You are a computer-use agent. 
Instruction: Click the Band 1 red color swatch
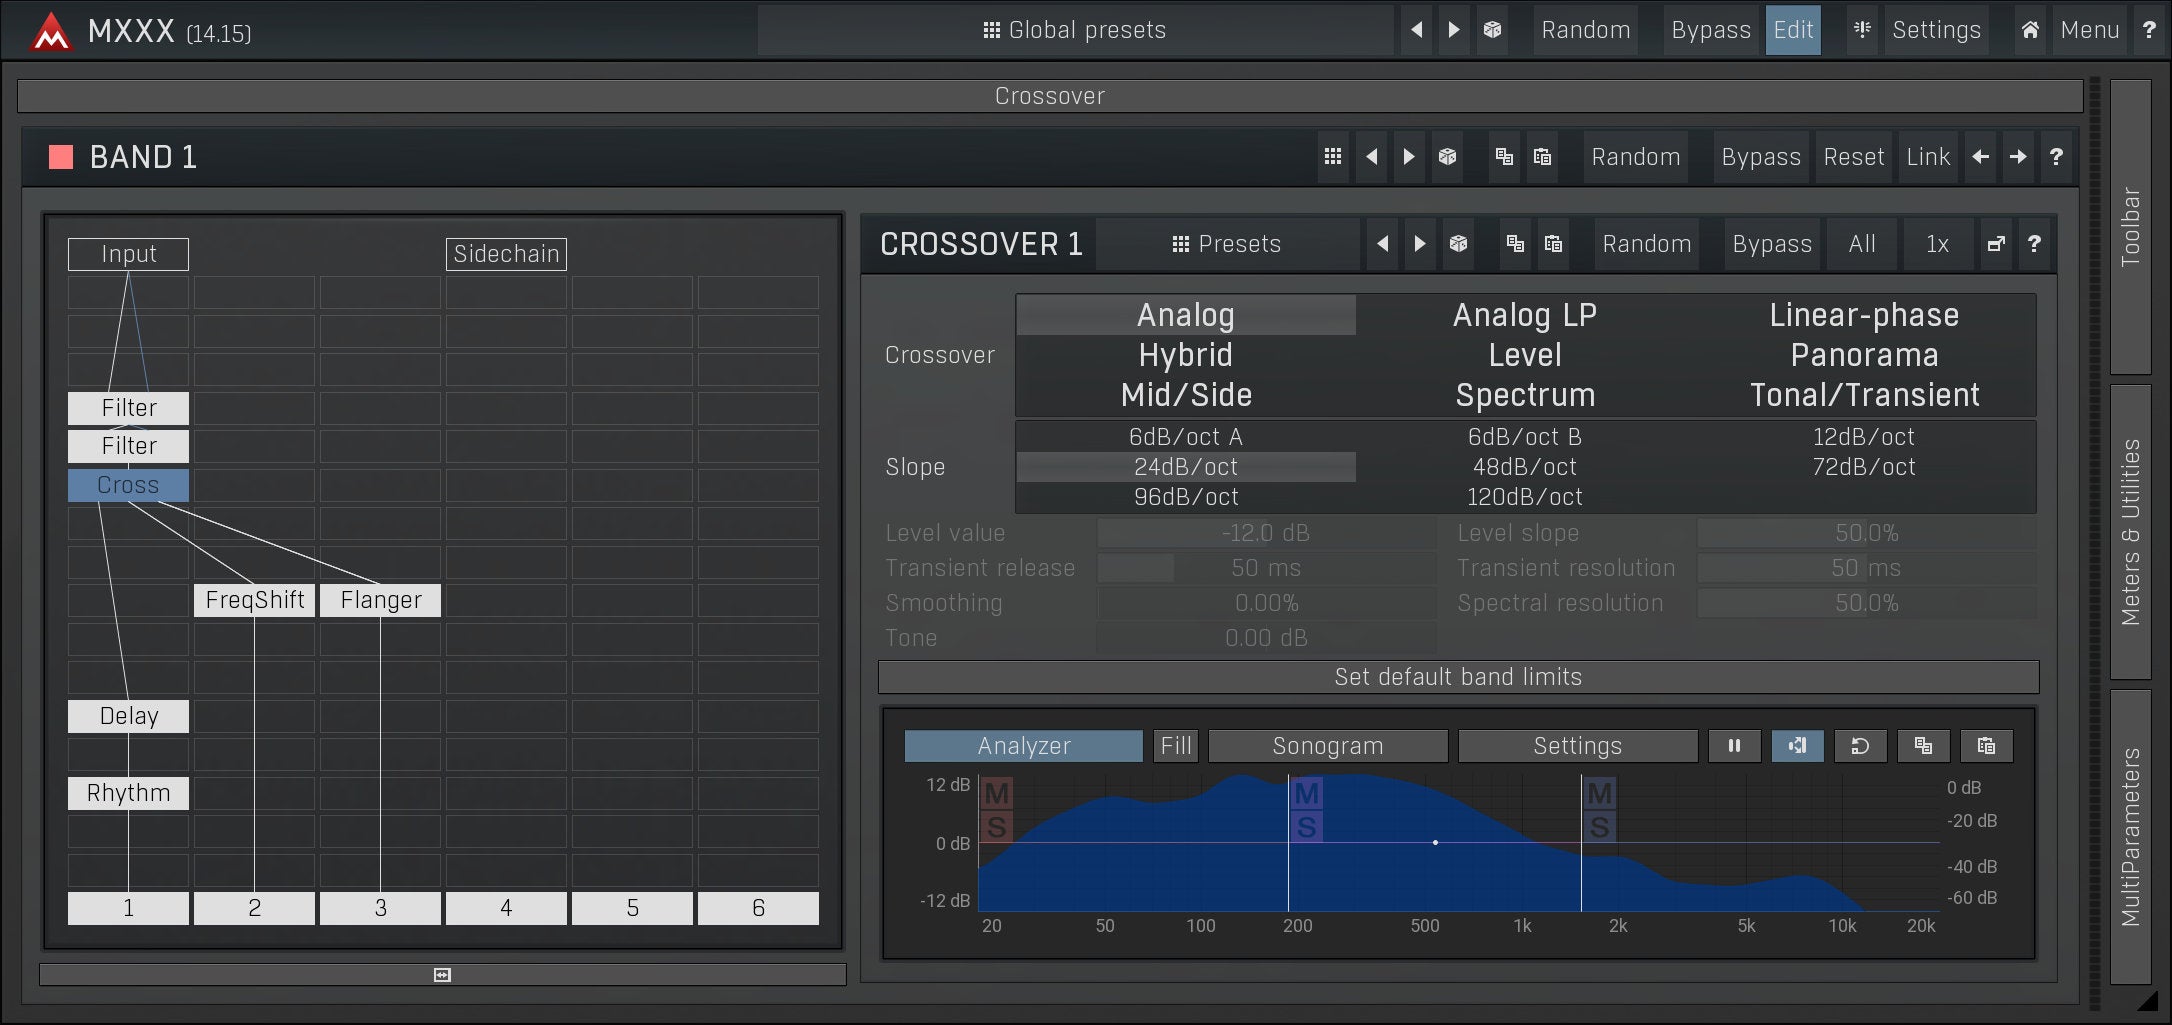[x=61, y=157]
